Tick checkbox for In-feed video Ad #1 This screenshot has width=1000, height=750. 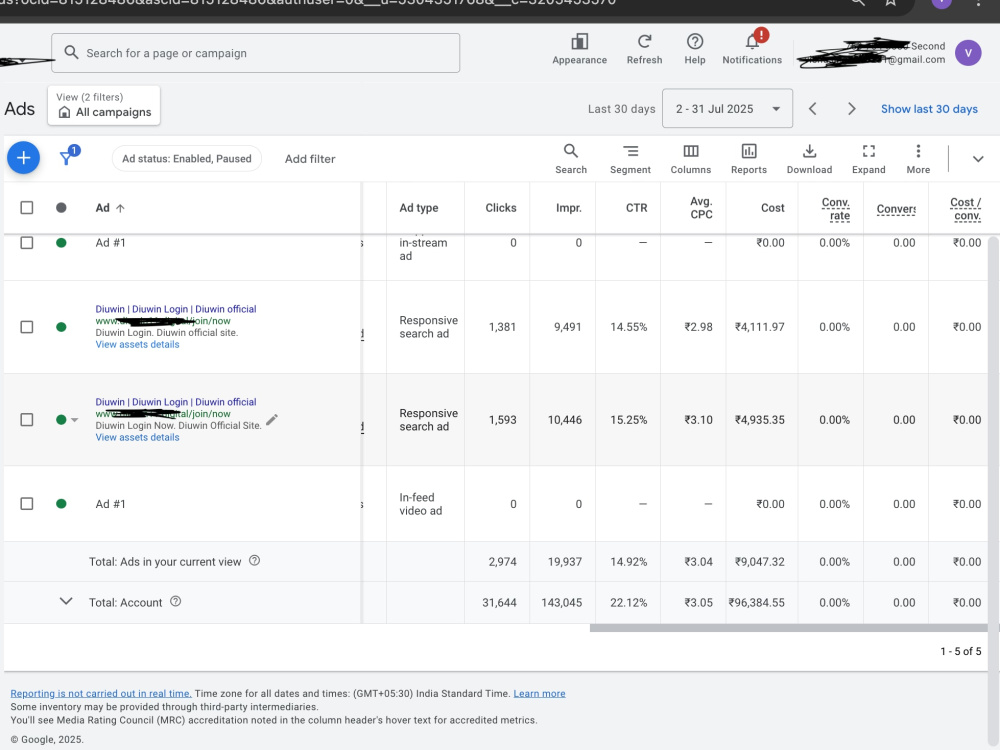tap(27, 504)
